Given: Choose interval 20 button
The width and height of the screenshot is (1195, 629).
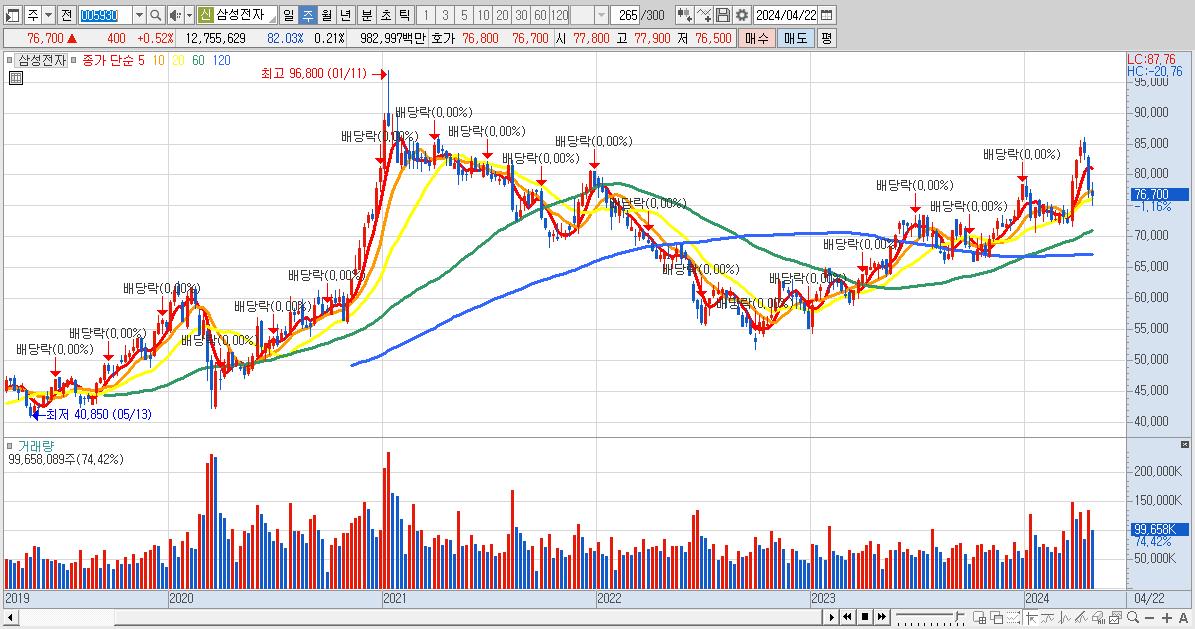Looking at the screenshot, I should [x=502, y=14].
